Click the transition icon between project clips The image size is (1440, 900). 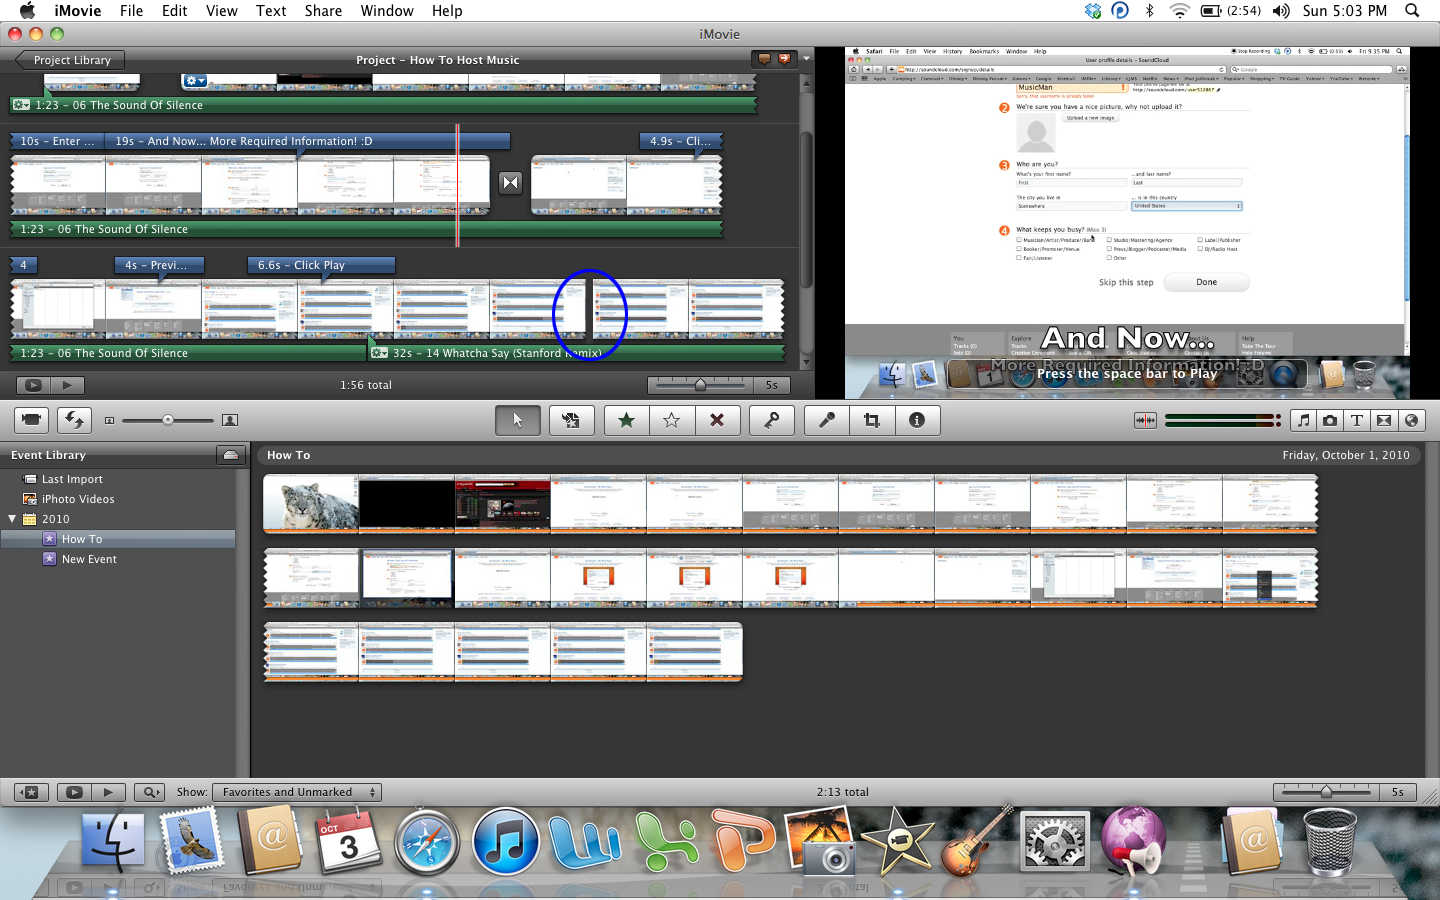(511, 183)
